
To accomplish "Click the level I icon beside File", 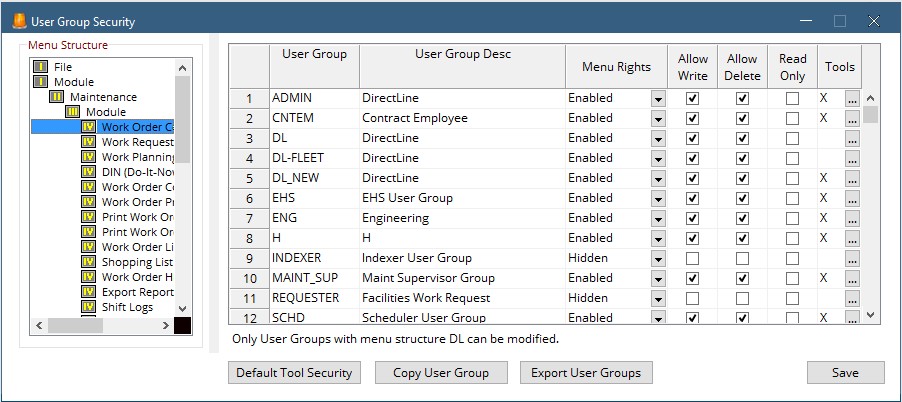I will point(41,67).
